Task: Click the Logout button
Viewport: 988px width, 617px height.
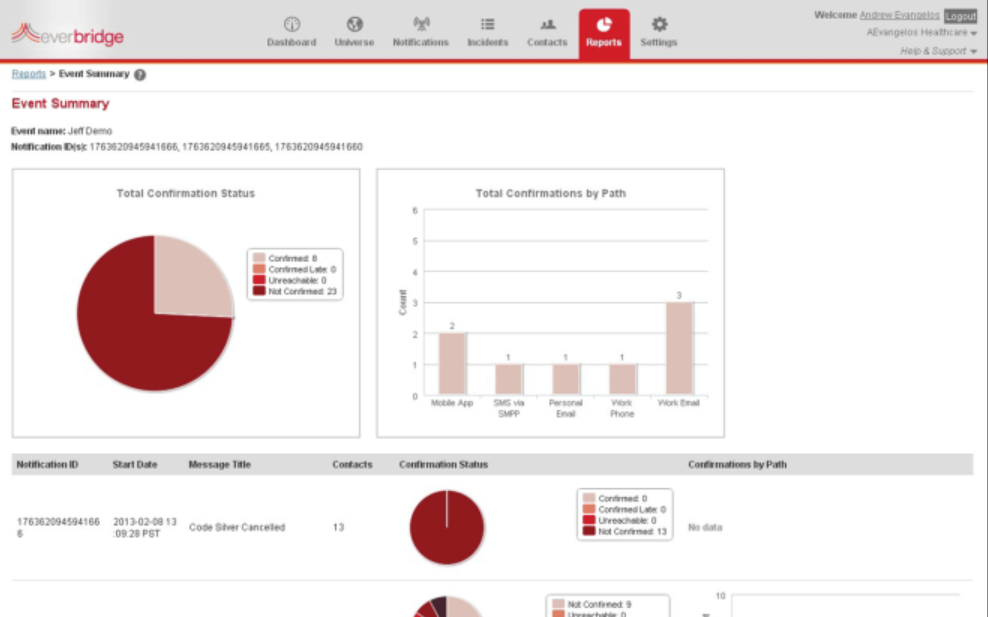Action: (x=960, y=16)
